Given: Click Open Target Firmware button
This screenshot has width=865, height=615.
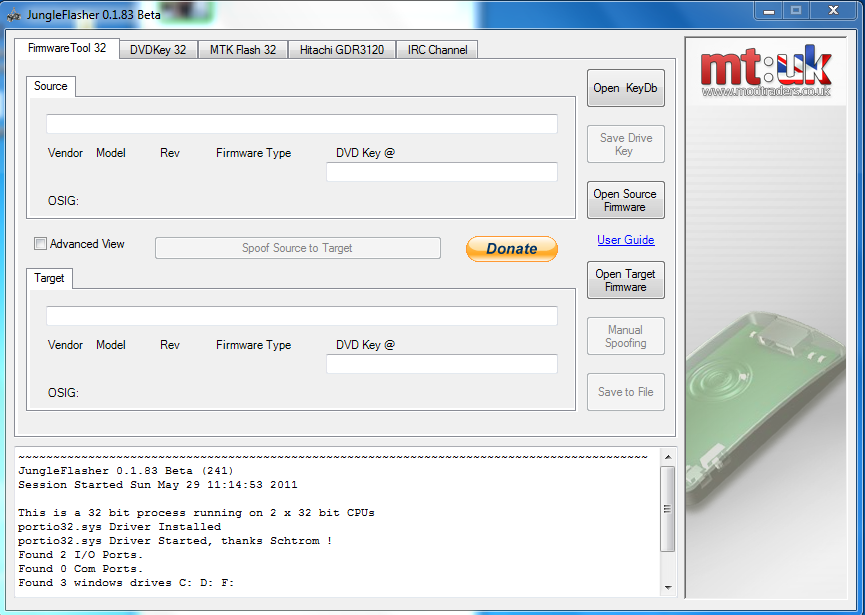Looking at the screenshot, I should coord(626,280).
